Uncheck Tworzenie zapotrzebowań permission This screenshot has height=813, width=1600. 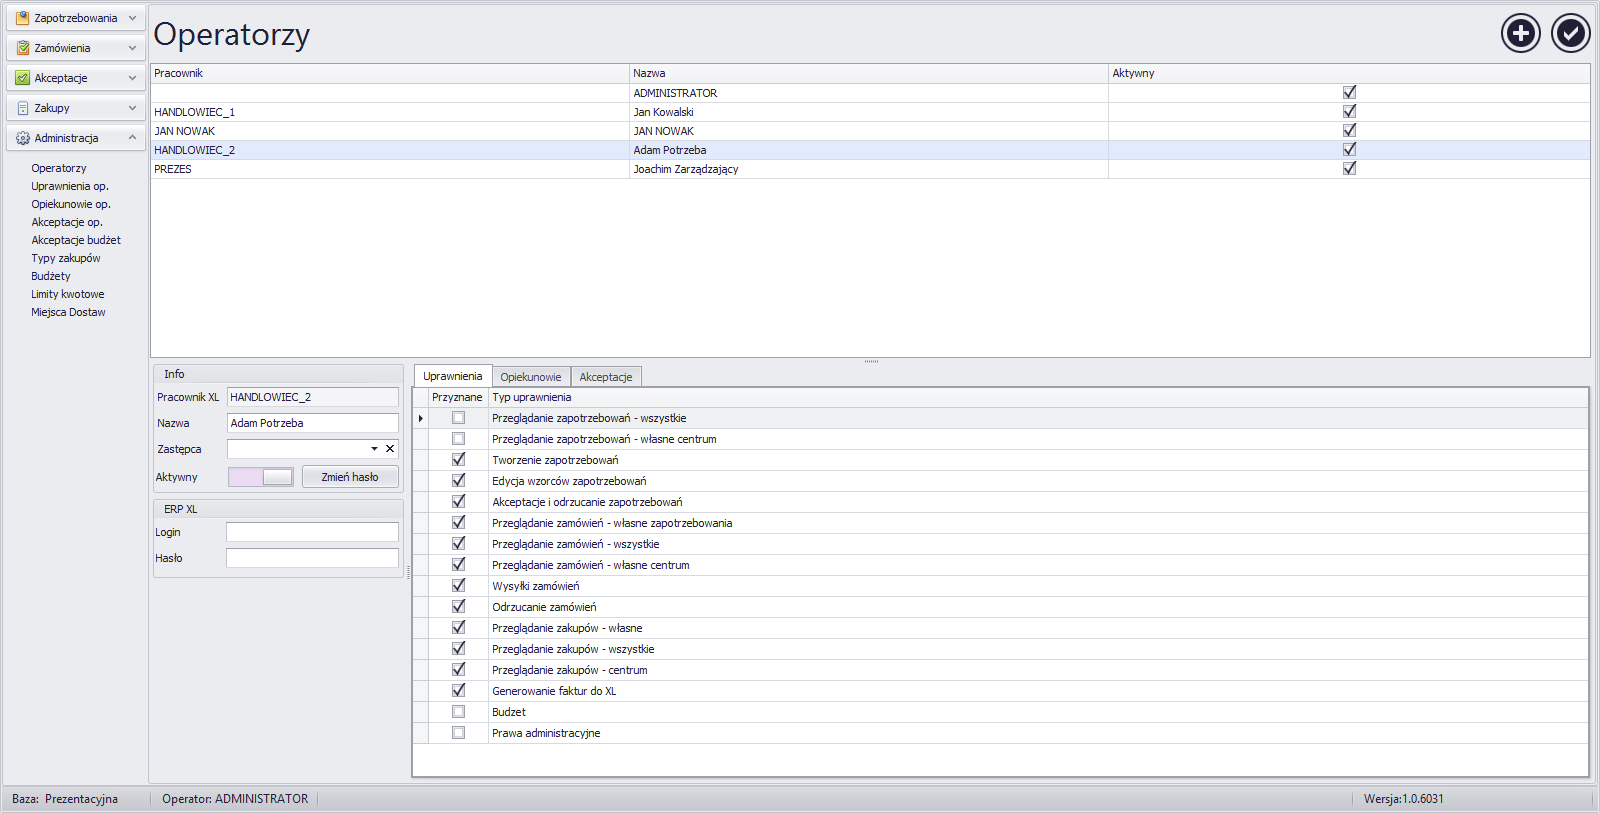pos(458,460)
